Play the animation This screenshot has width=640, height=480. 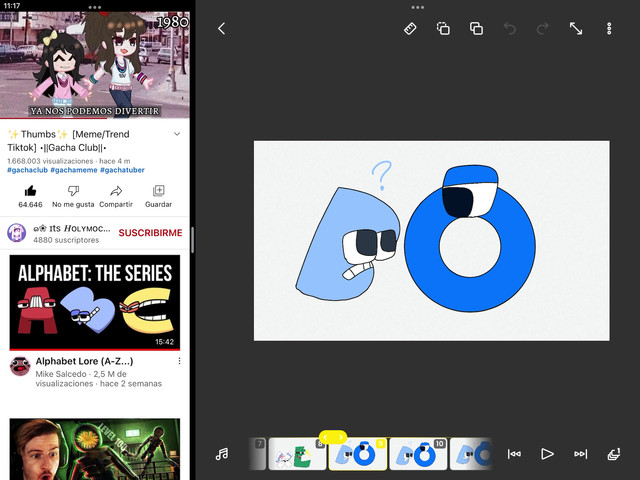tap(547, 454)
